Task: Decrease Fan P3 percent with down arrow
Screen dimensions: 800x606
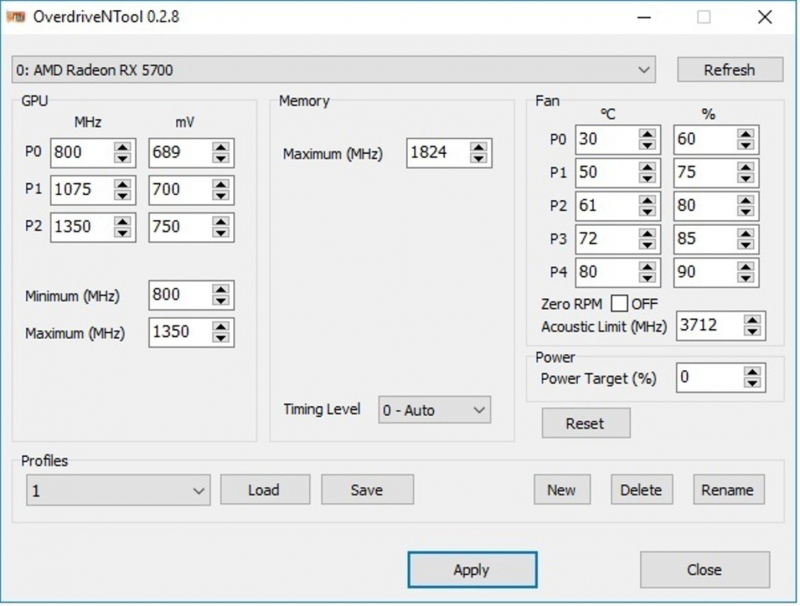Action: pyautogui.click(x=746, y=245)
